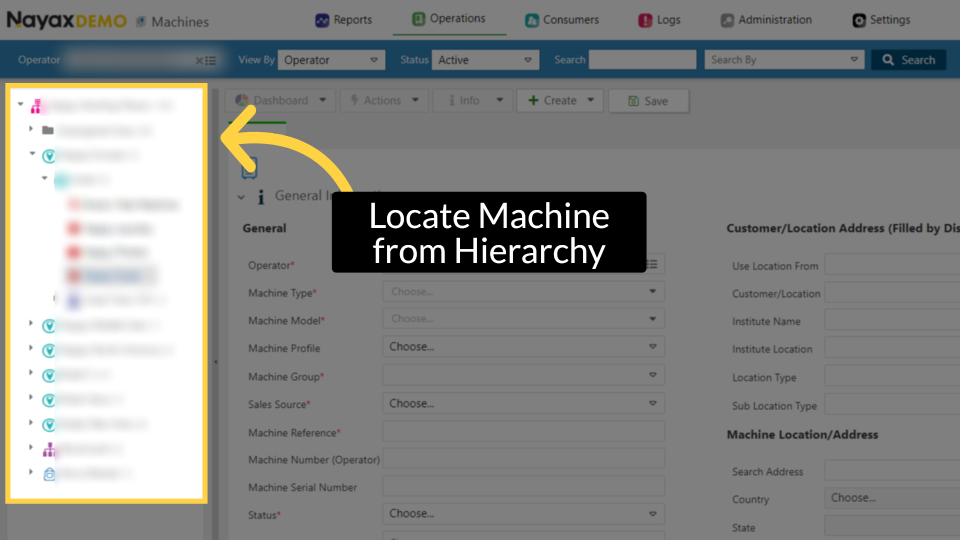Click the Save button
Screen dimensions: 960x540
pyautogui.click(x=647, y=101)
